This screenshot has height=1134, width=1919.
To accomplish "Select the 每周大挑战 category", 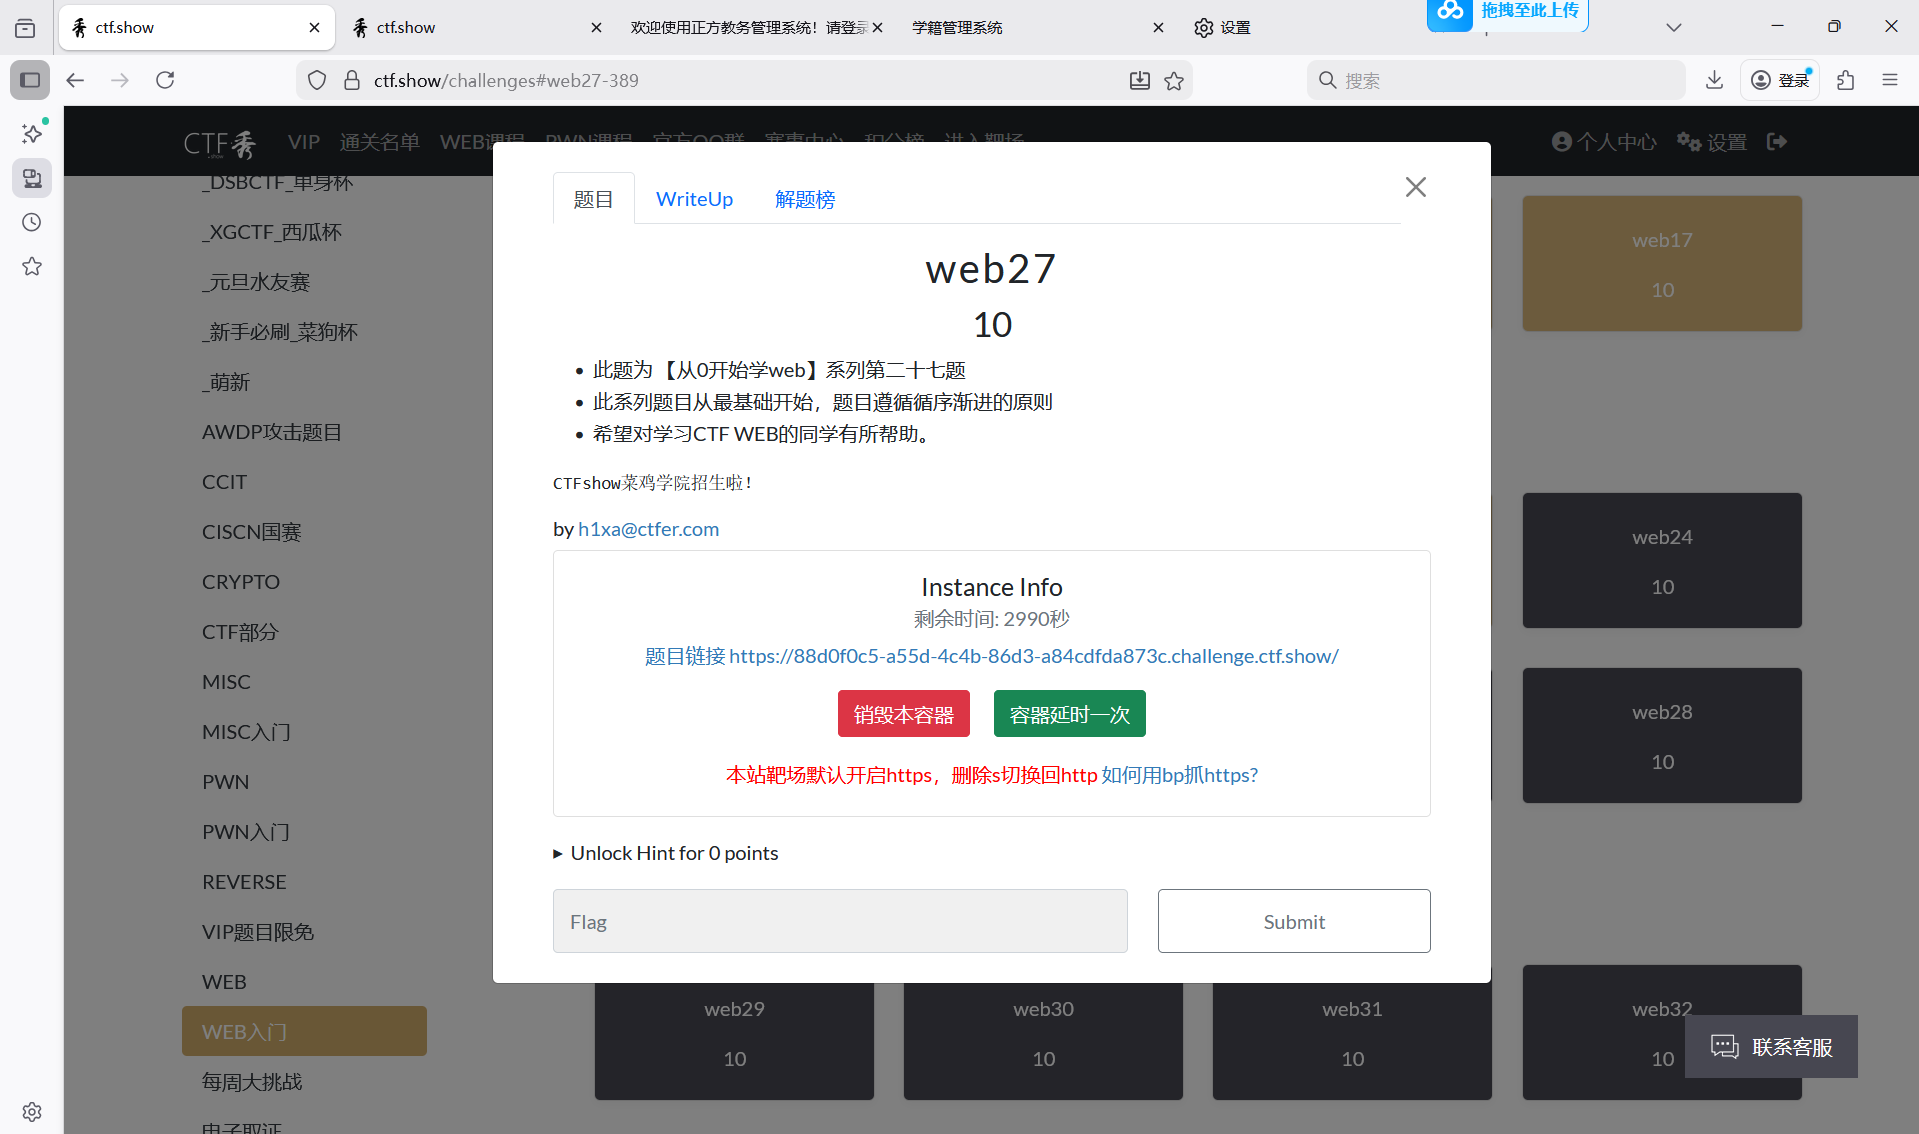I will tap(305, 1082).
